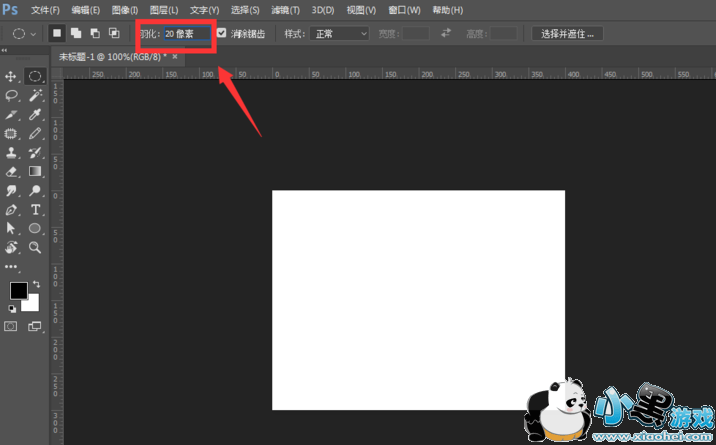This screenshot has height=445, width=716.
Task: Choose New Selection mode
Action: [57, 33]
